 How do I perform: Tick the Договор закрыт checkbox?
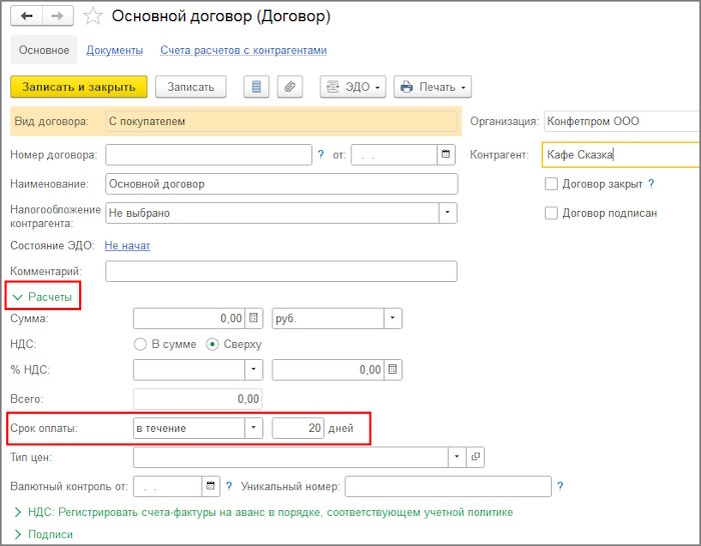[x=551, y=184]
